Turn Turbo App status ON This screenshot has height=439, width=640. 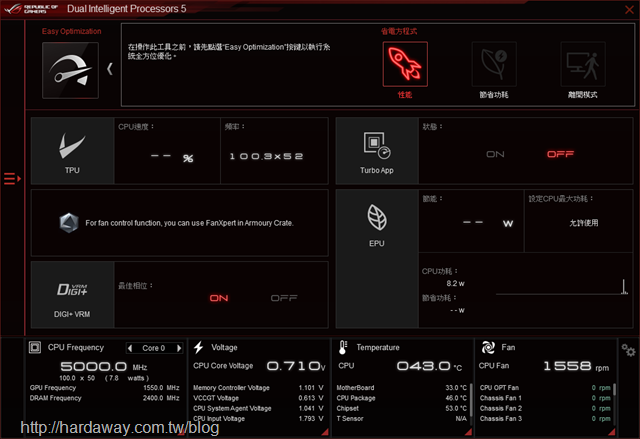tap(495, 154)
